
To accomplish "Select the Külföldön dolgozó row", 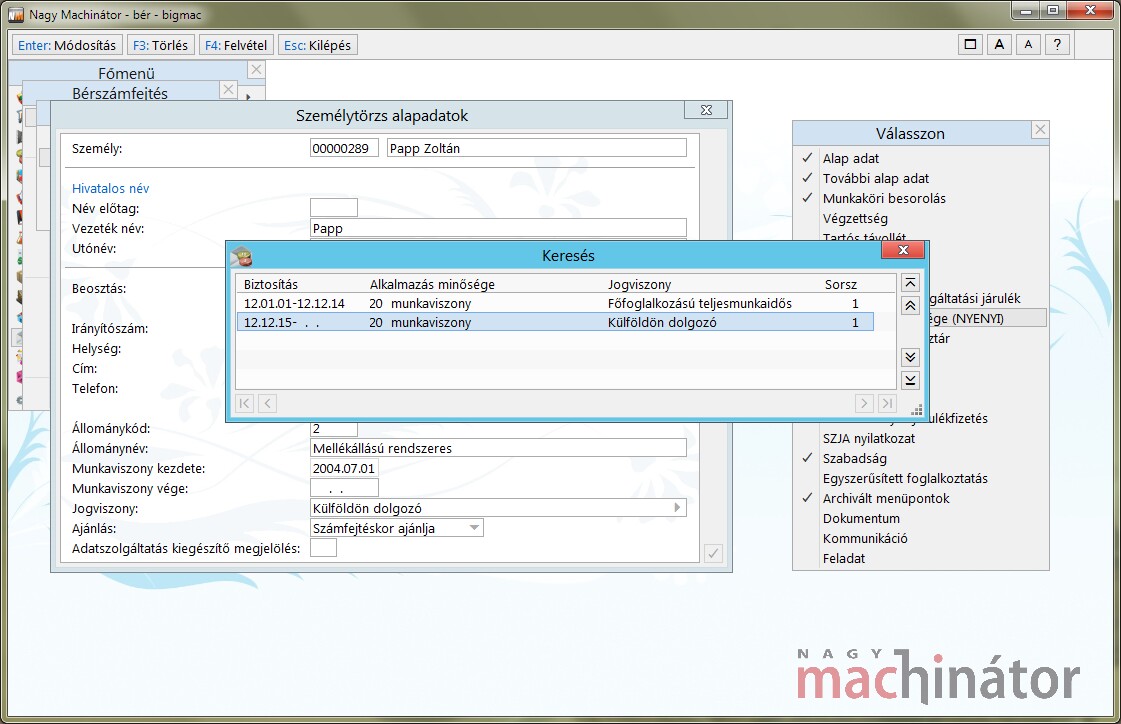I will coord(555,322).
